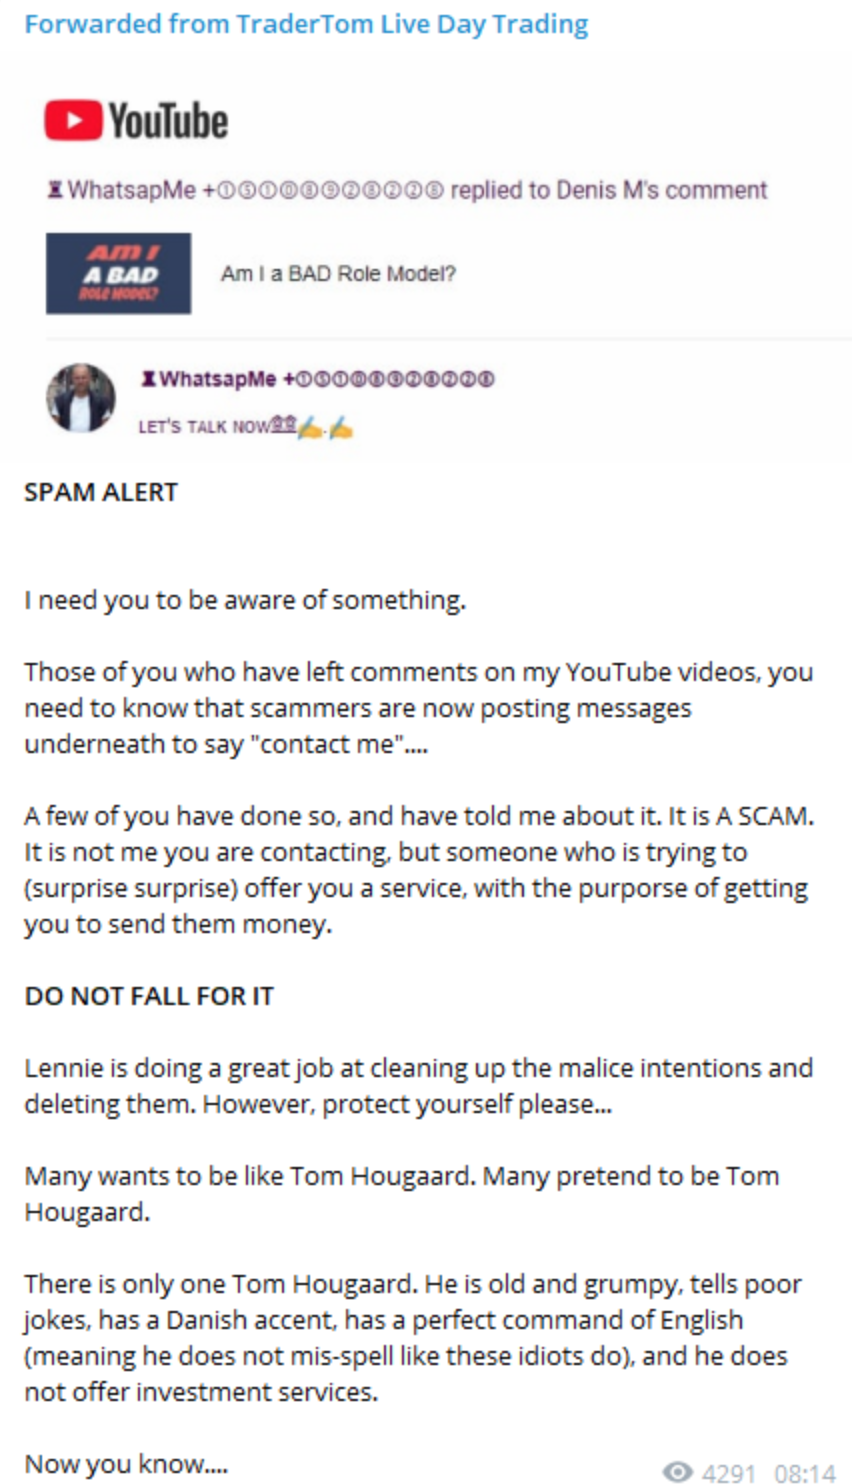This screenshot has height=1484, width=852.
Task: Click the eye views icon at the bottom
Action: pyautogui.click(x=678, y=1471)
